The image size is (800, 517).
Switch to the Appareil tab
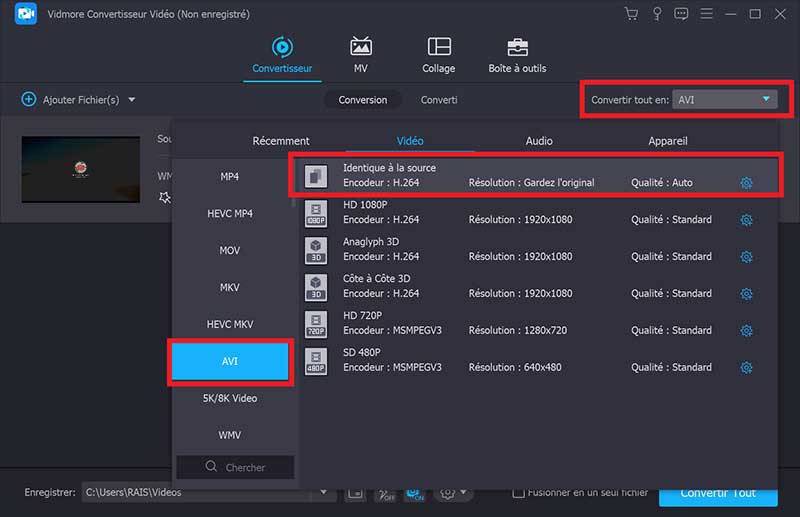[667, 141]
